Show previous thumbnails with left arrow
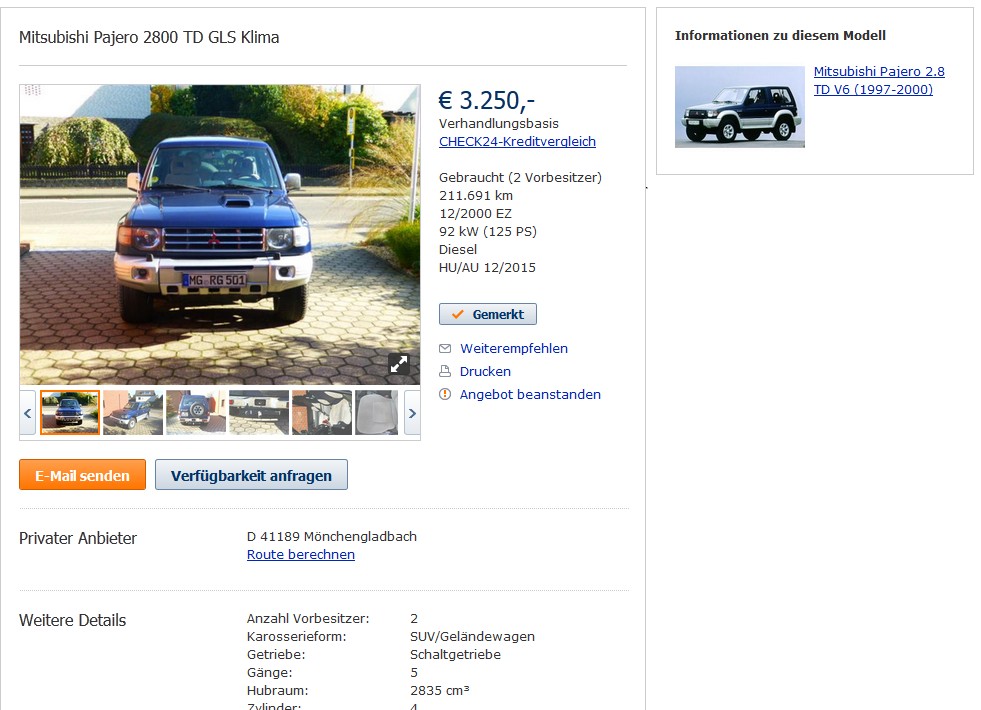This screenshot has height=710, width=981. pyautogui.click(x=28, y=413)
